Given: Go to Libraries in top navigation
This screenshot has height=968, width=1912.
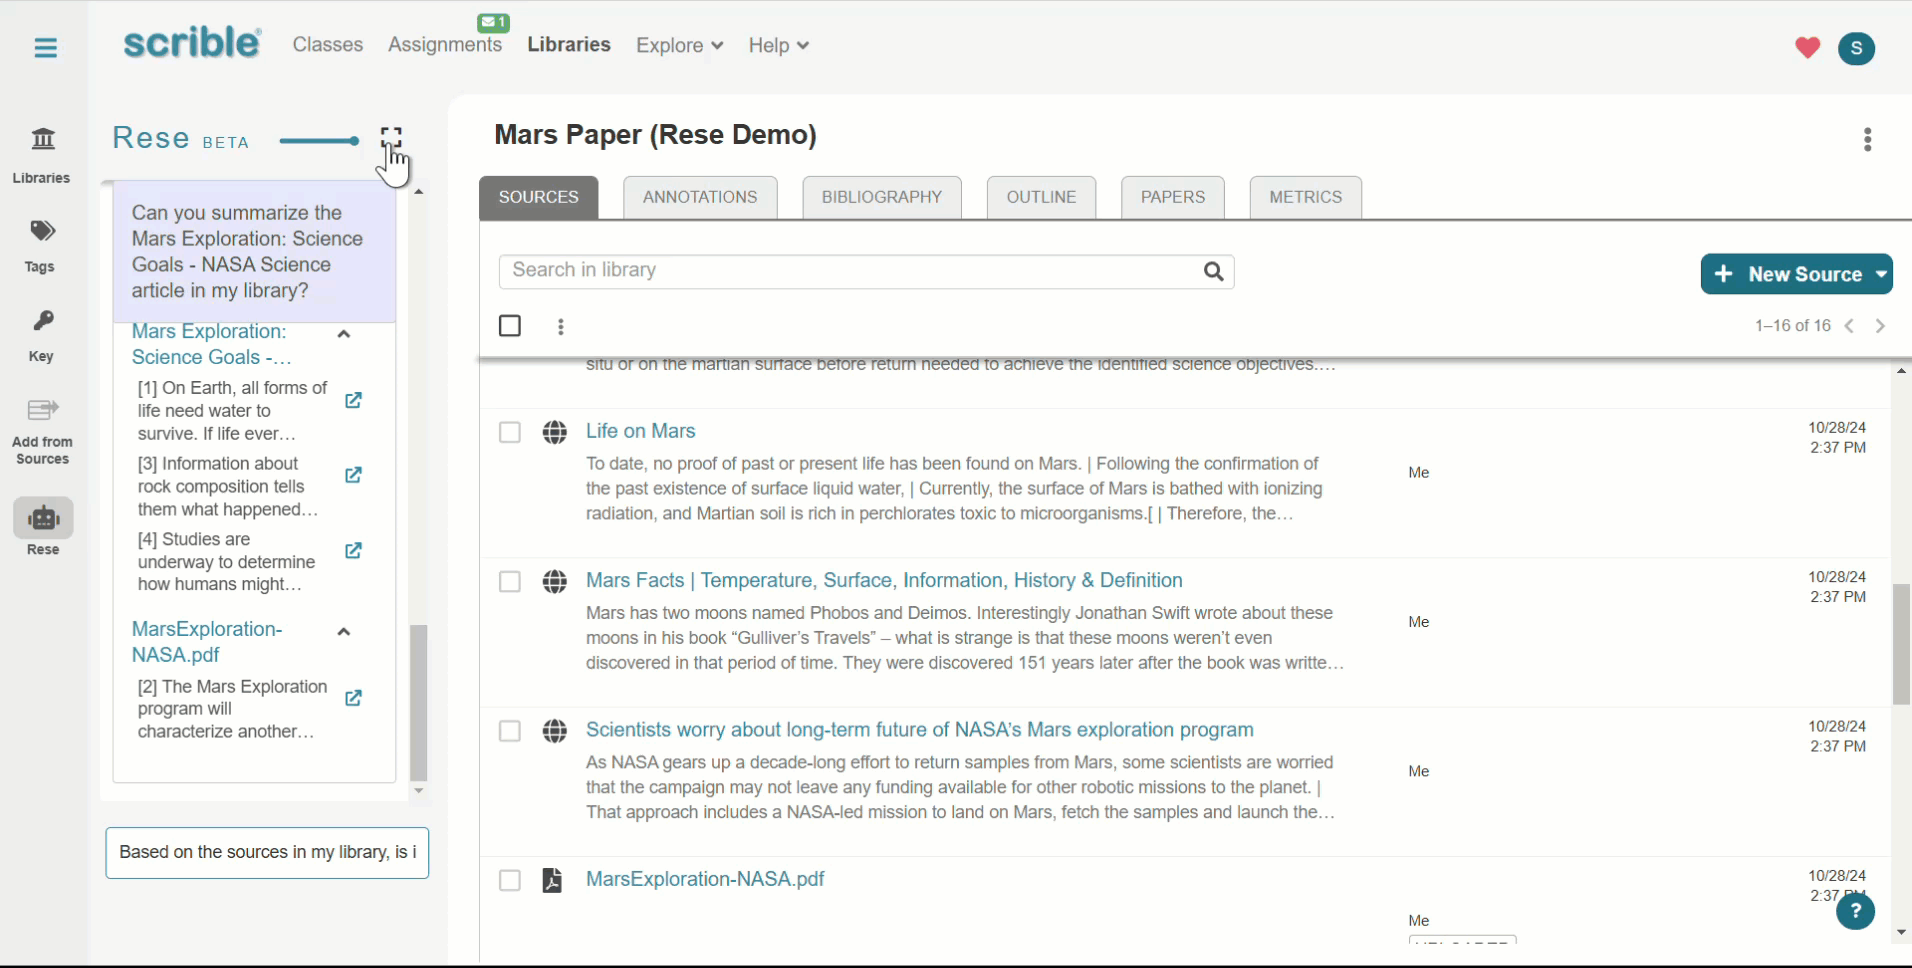Looking at the screenshot, I should click(x=569, y=45).
